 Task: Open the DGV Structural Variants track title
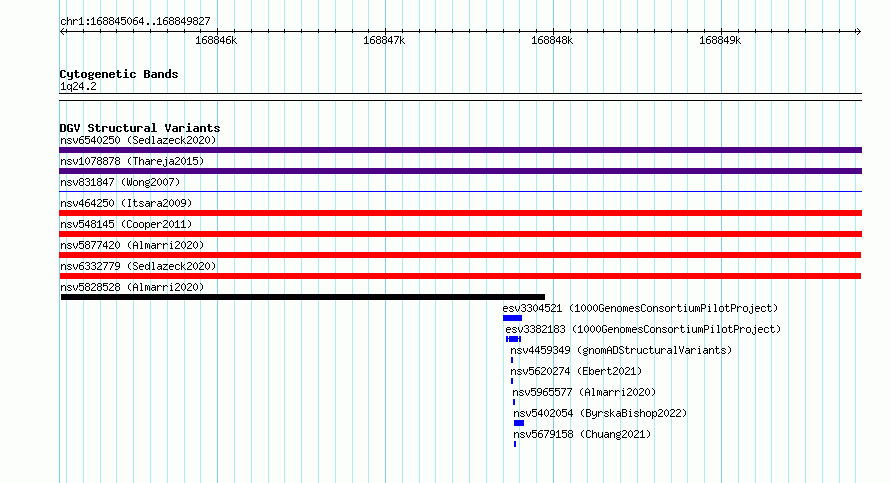click(x=140, y=128)
